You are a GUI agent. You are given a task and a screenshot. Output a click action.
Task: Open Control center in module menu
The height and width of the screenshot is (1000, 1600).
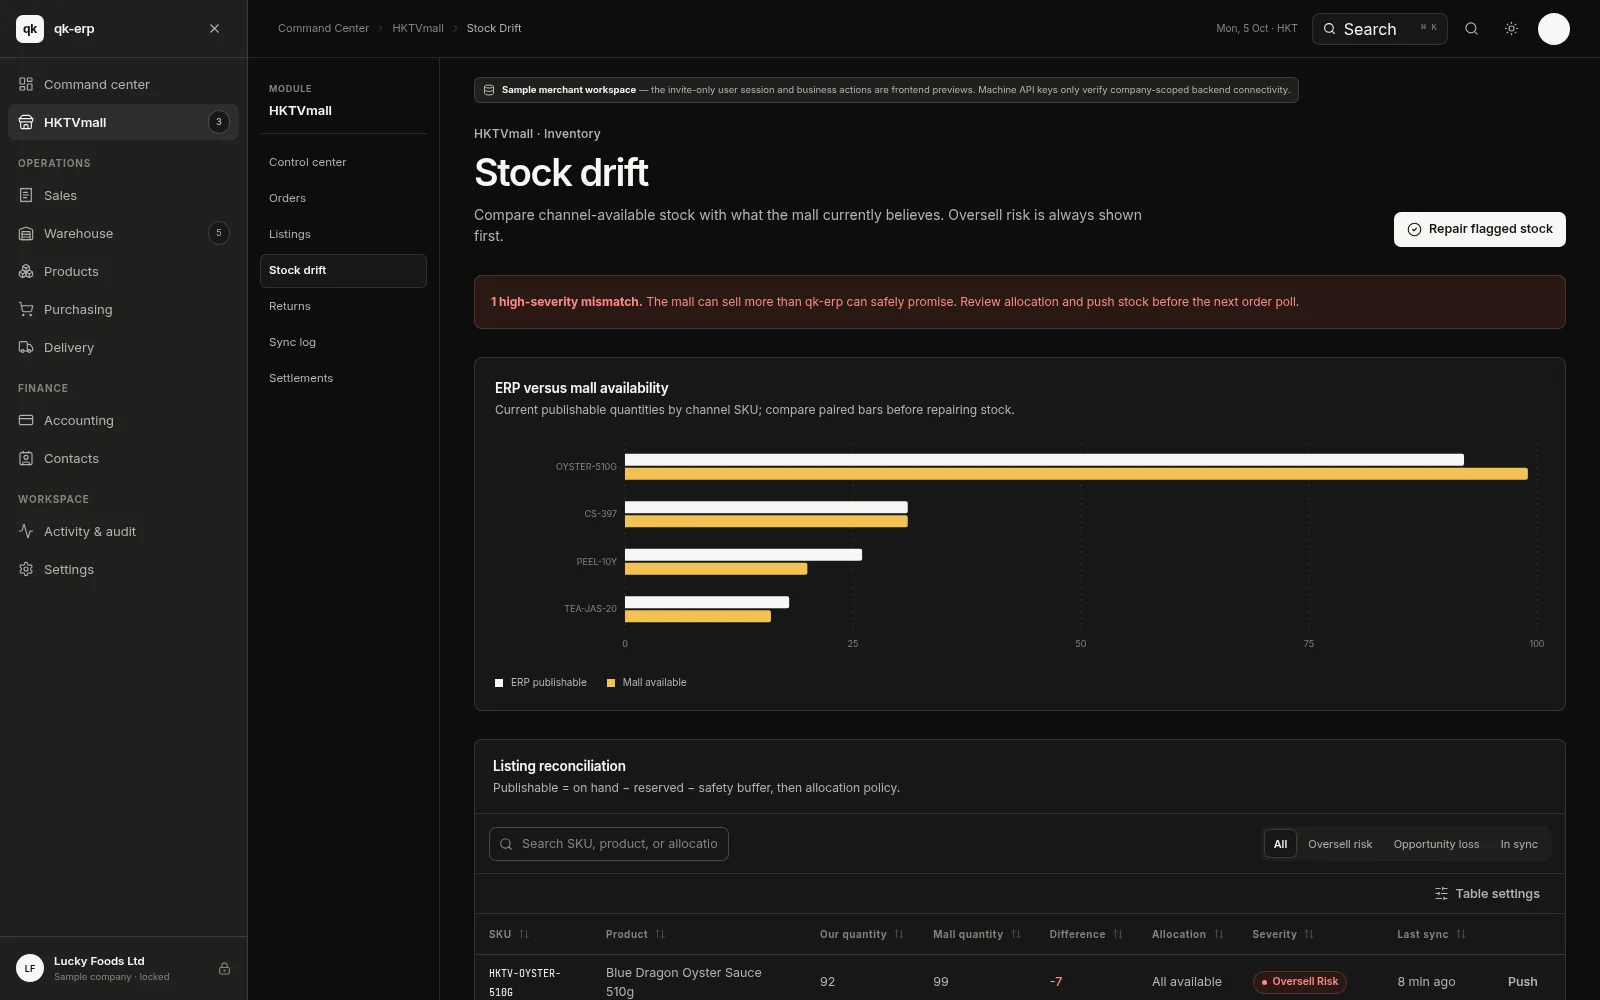point(343,162)
